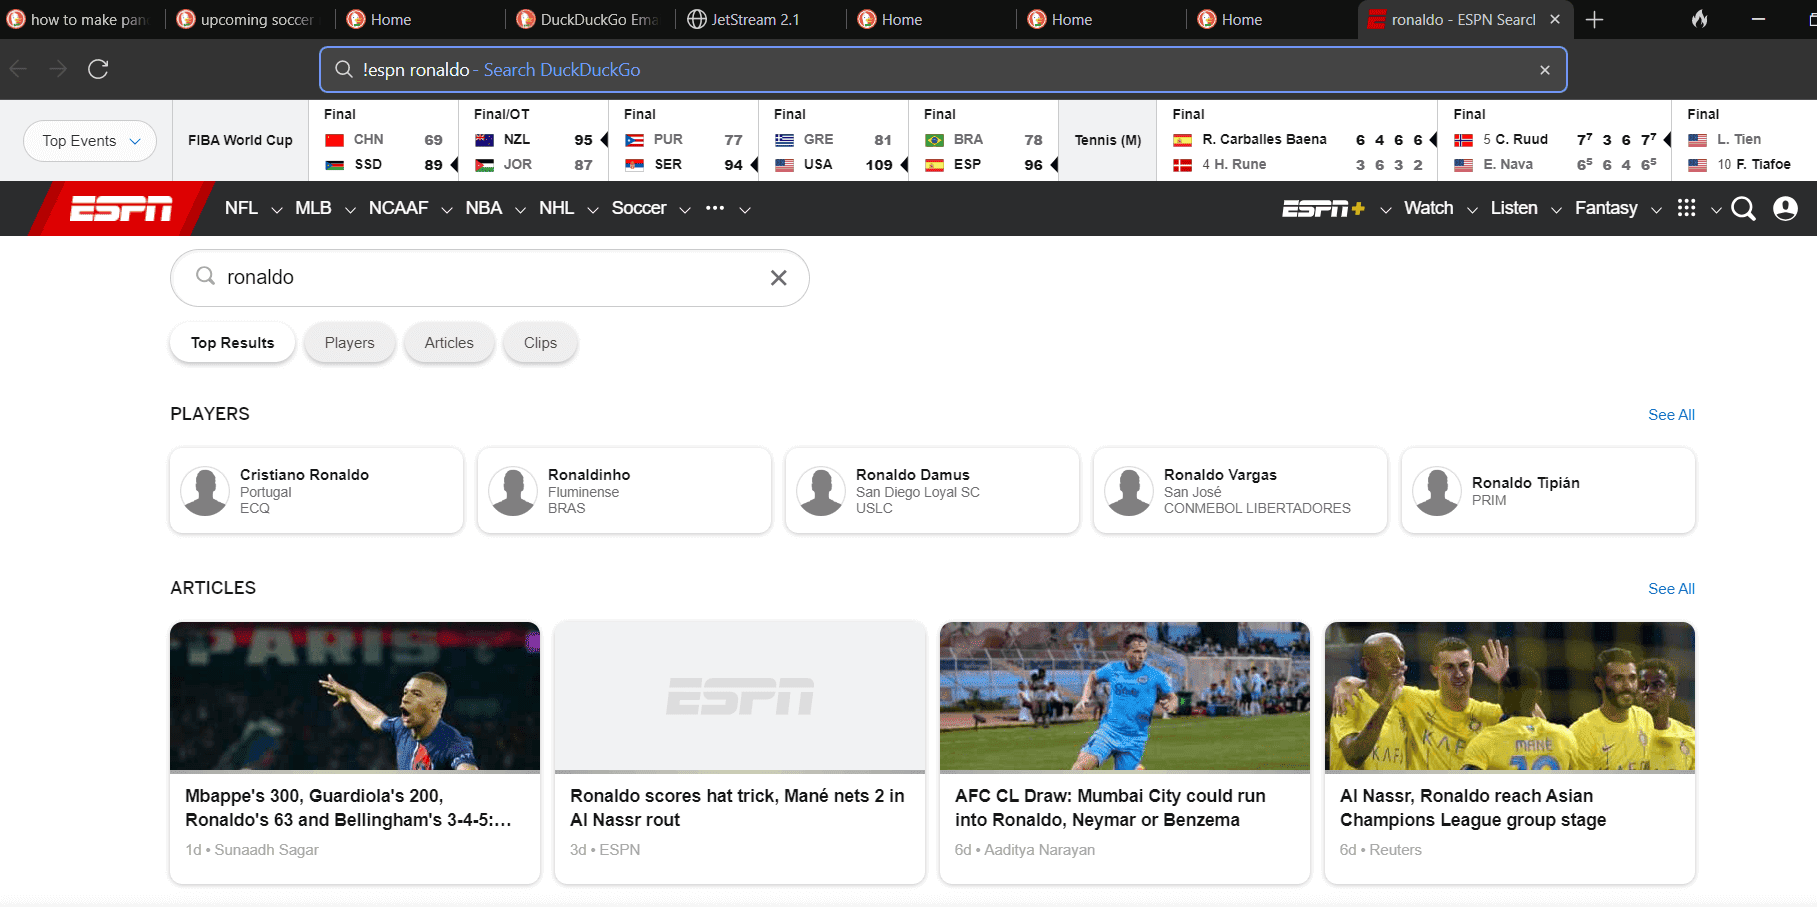Click into the ronaldo search input
The image size is (1817, 907).
(x=490, y=278)
